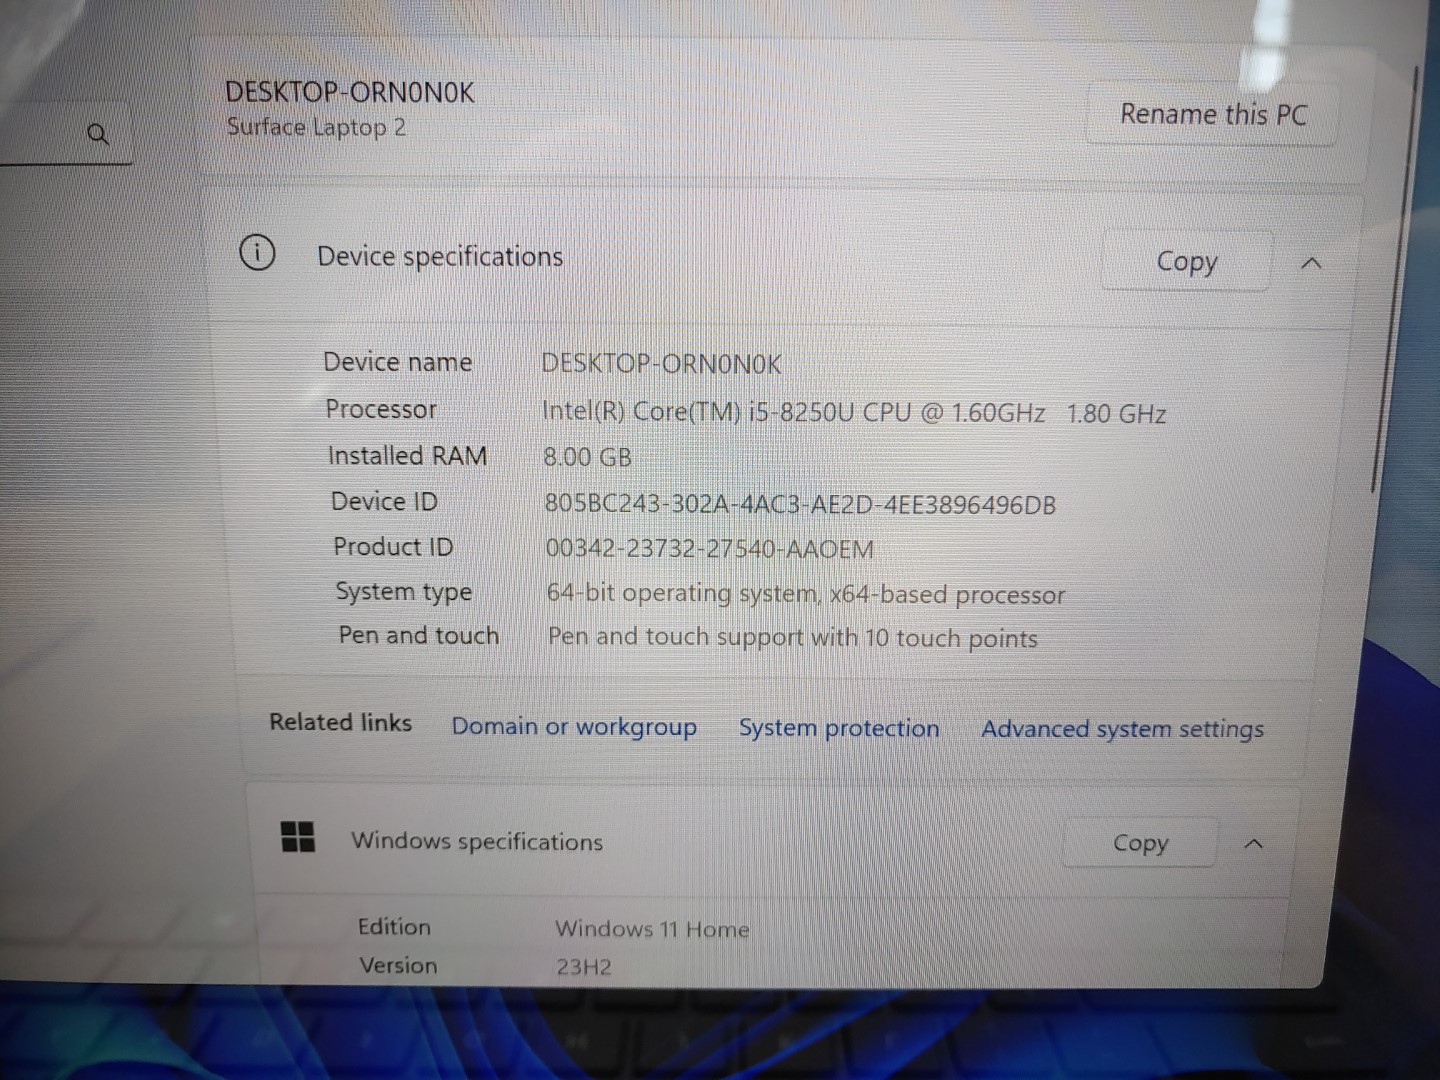Click the Version label
The height and width of the screenshot is (1080, 1440).
pyautogui.click(x=398, y=965)
